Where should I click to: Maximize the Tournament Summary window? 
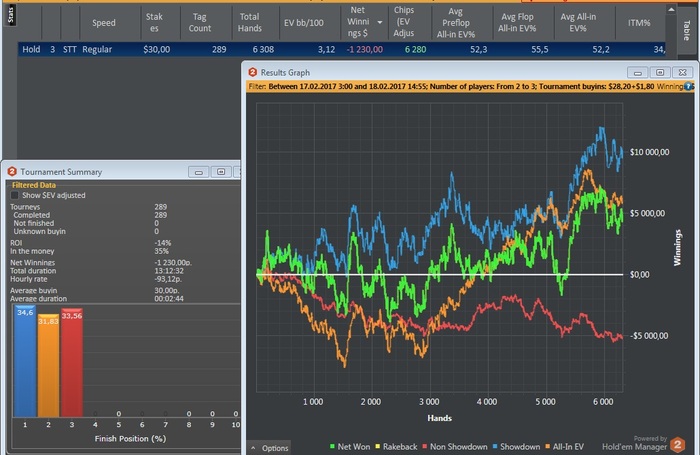[221, 172]
